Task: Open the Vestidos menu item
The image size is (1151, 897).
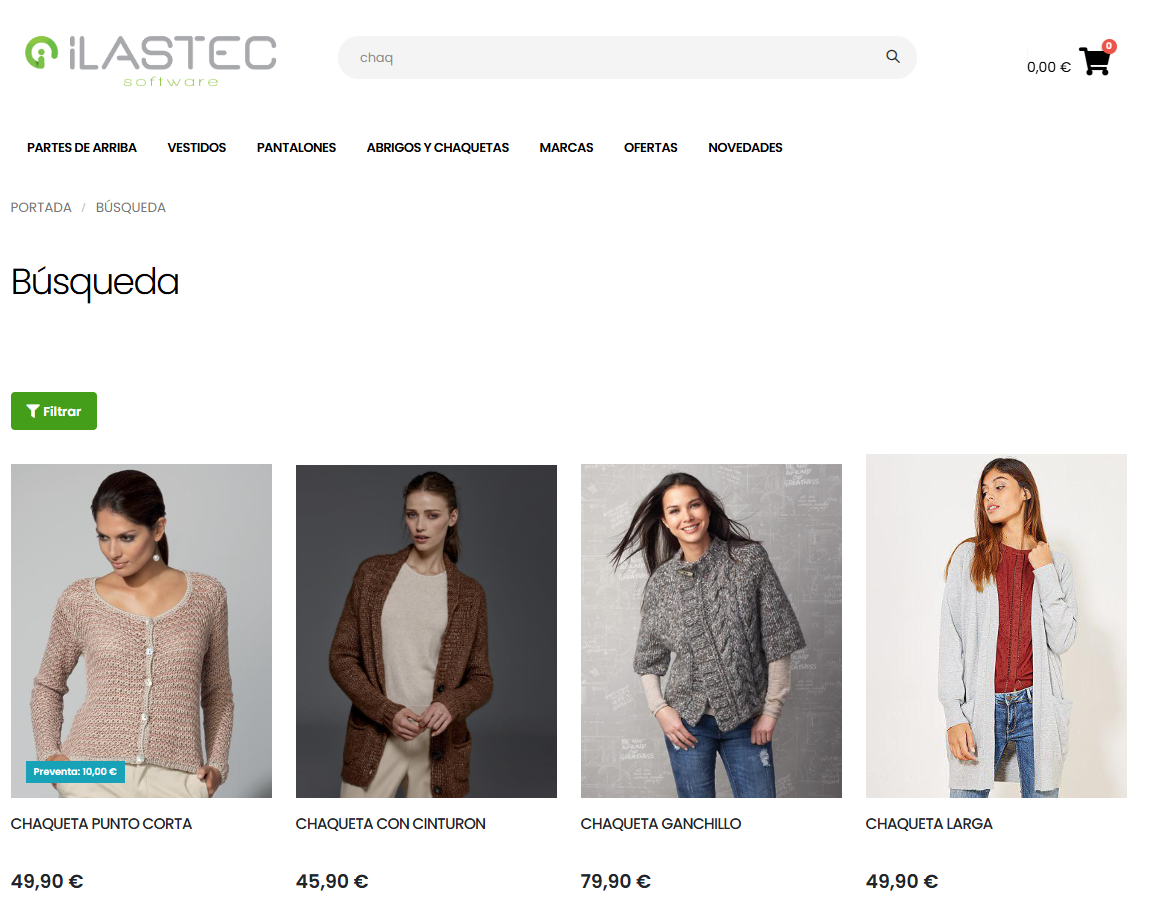Action: [x=197, y=148]
